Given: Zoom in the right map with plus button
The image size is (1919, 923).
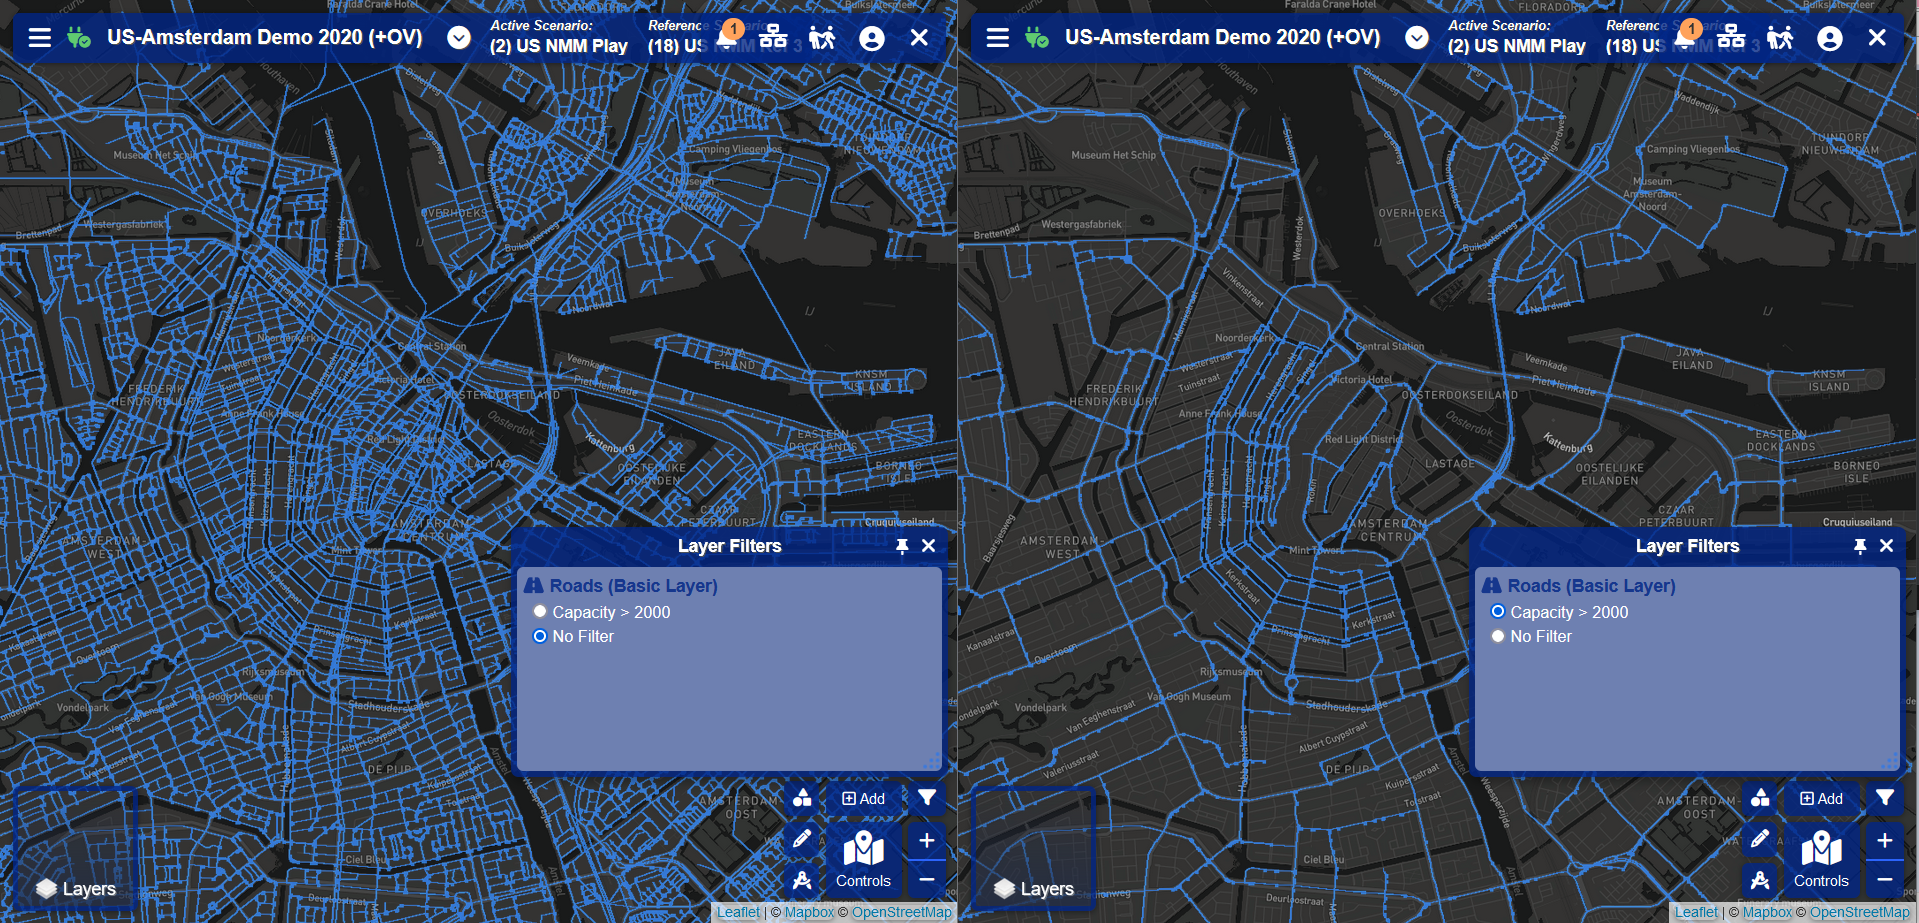Looking at the screenshot, I should tap(1885, 841).
